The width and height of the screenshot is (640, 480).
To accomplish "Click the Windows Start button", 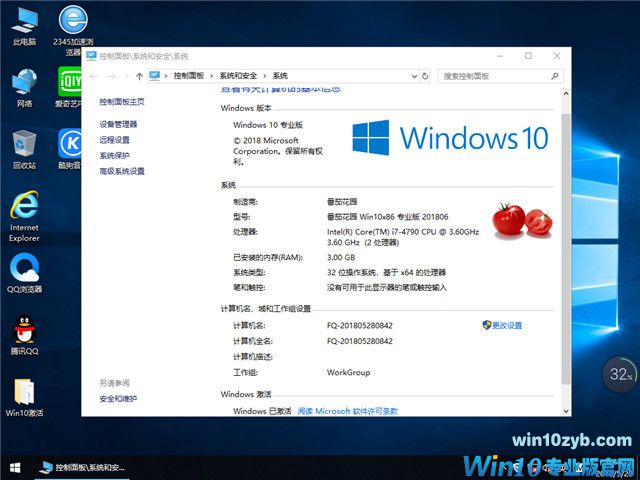I will tap(15, 468).
